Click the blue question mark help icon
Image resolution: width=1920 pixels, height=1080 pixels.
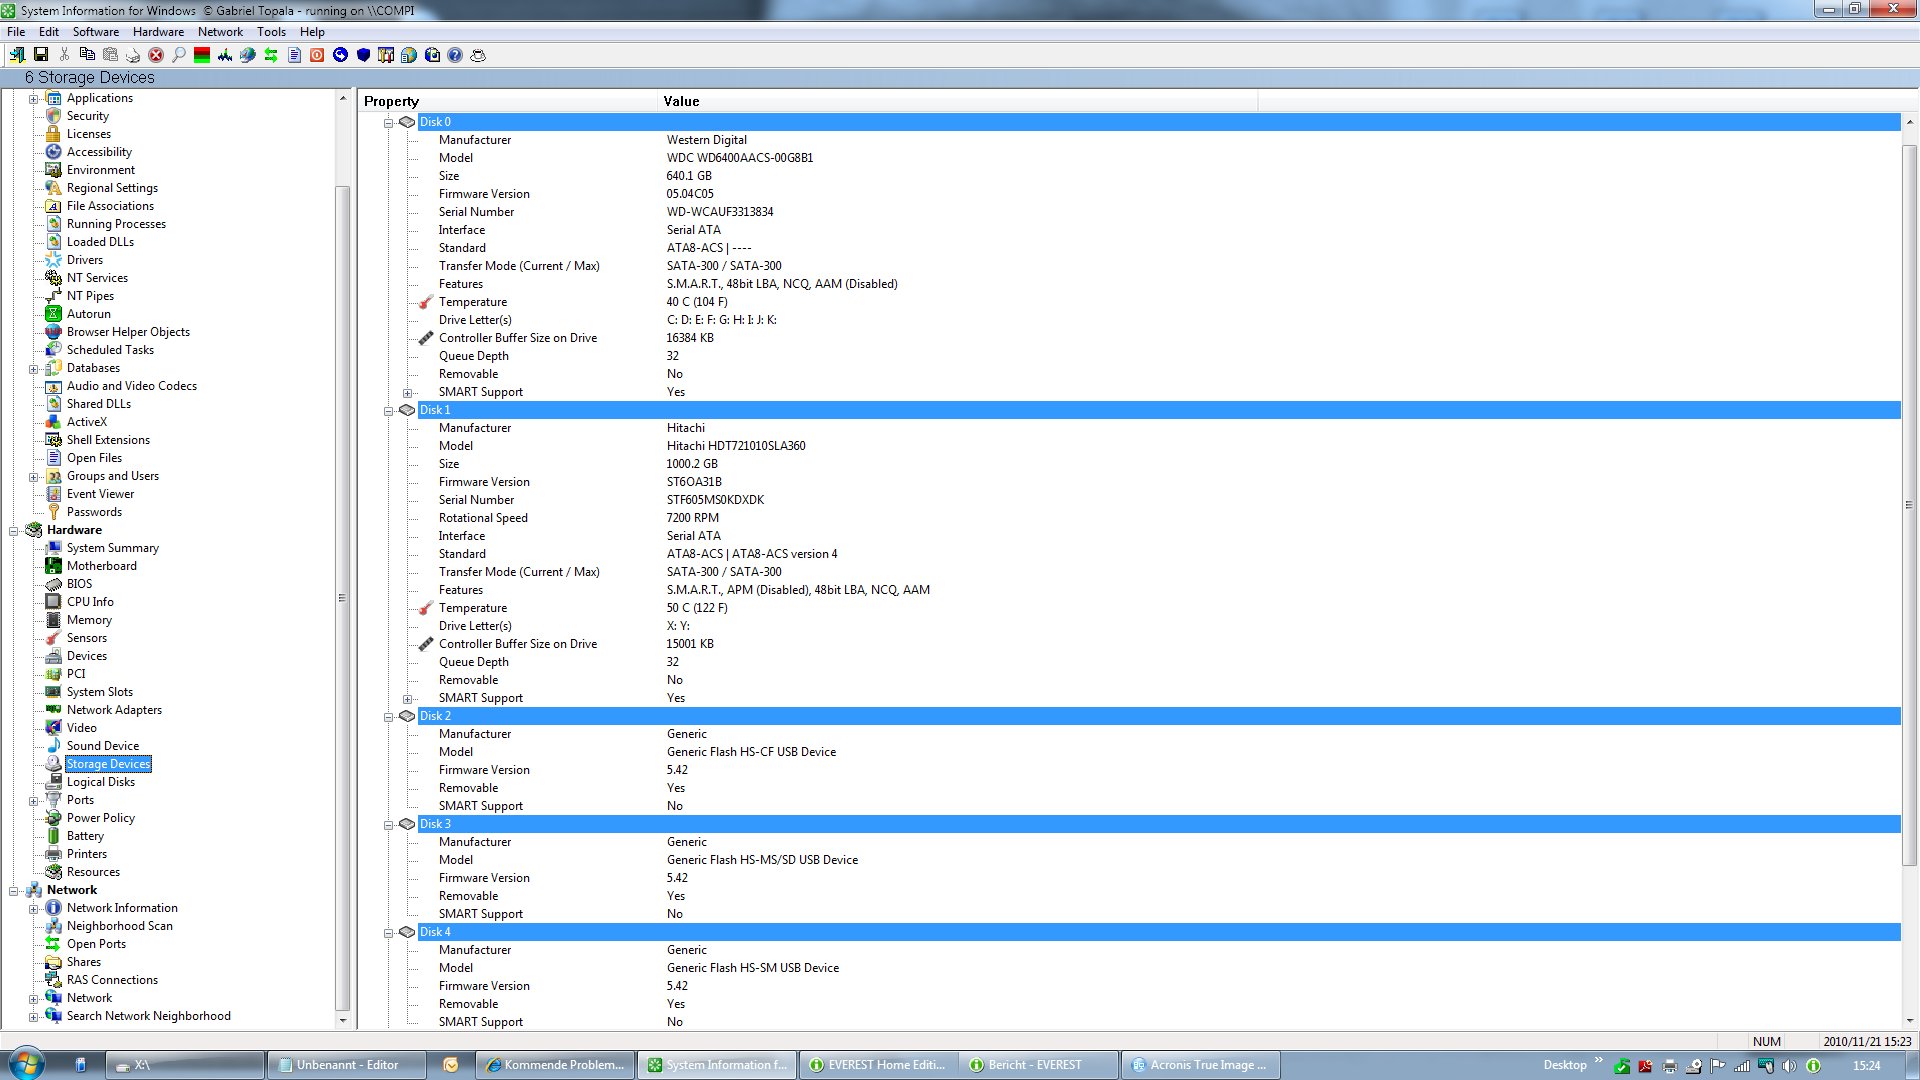pos(455,55)
